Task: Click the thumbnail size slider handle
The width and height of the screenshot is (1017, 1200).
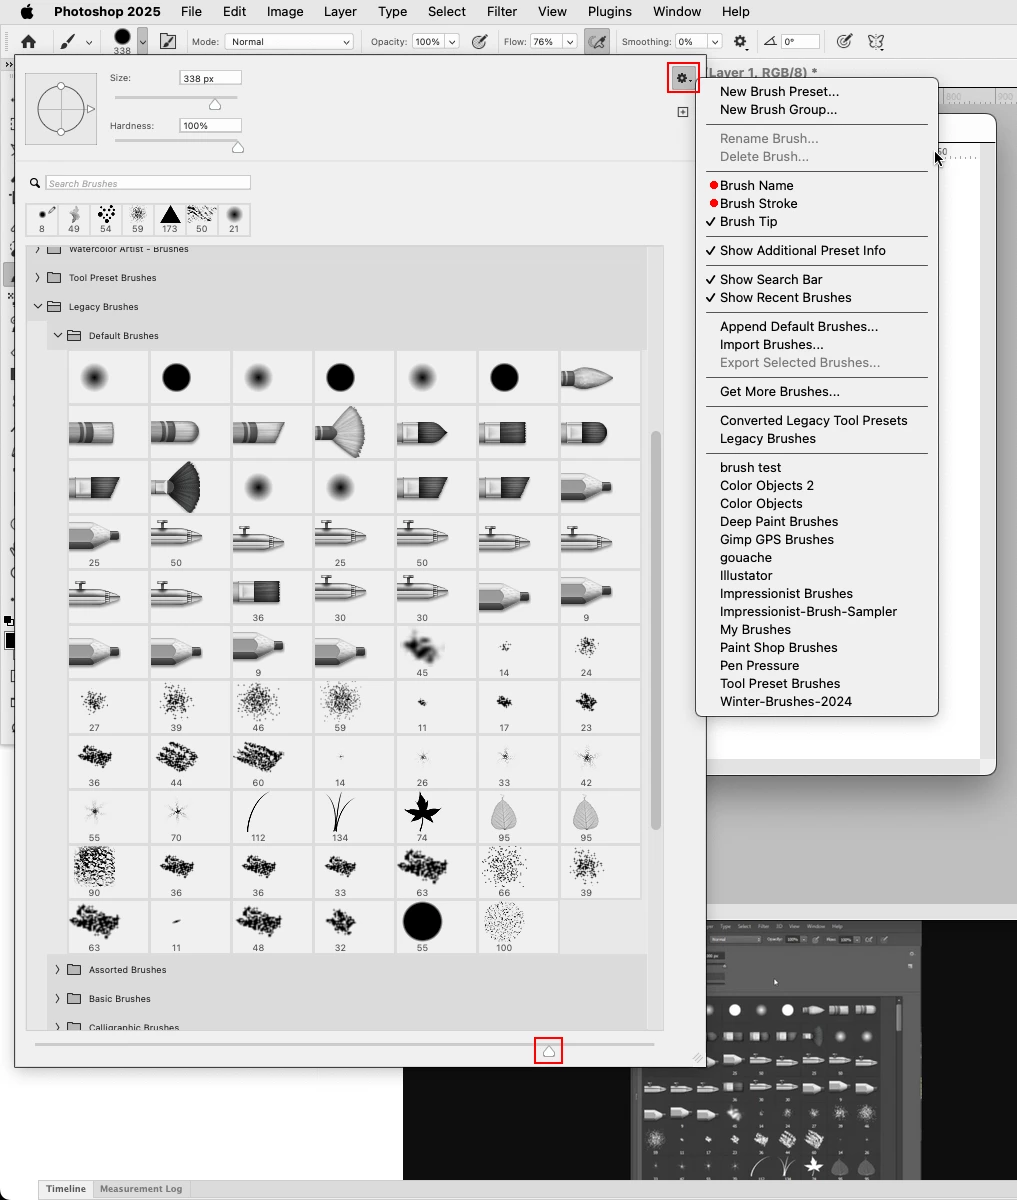Action: click(548, 1051)
